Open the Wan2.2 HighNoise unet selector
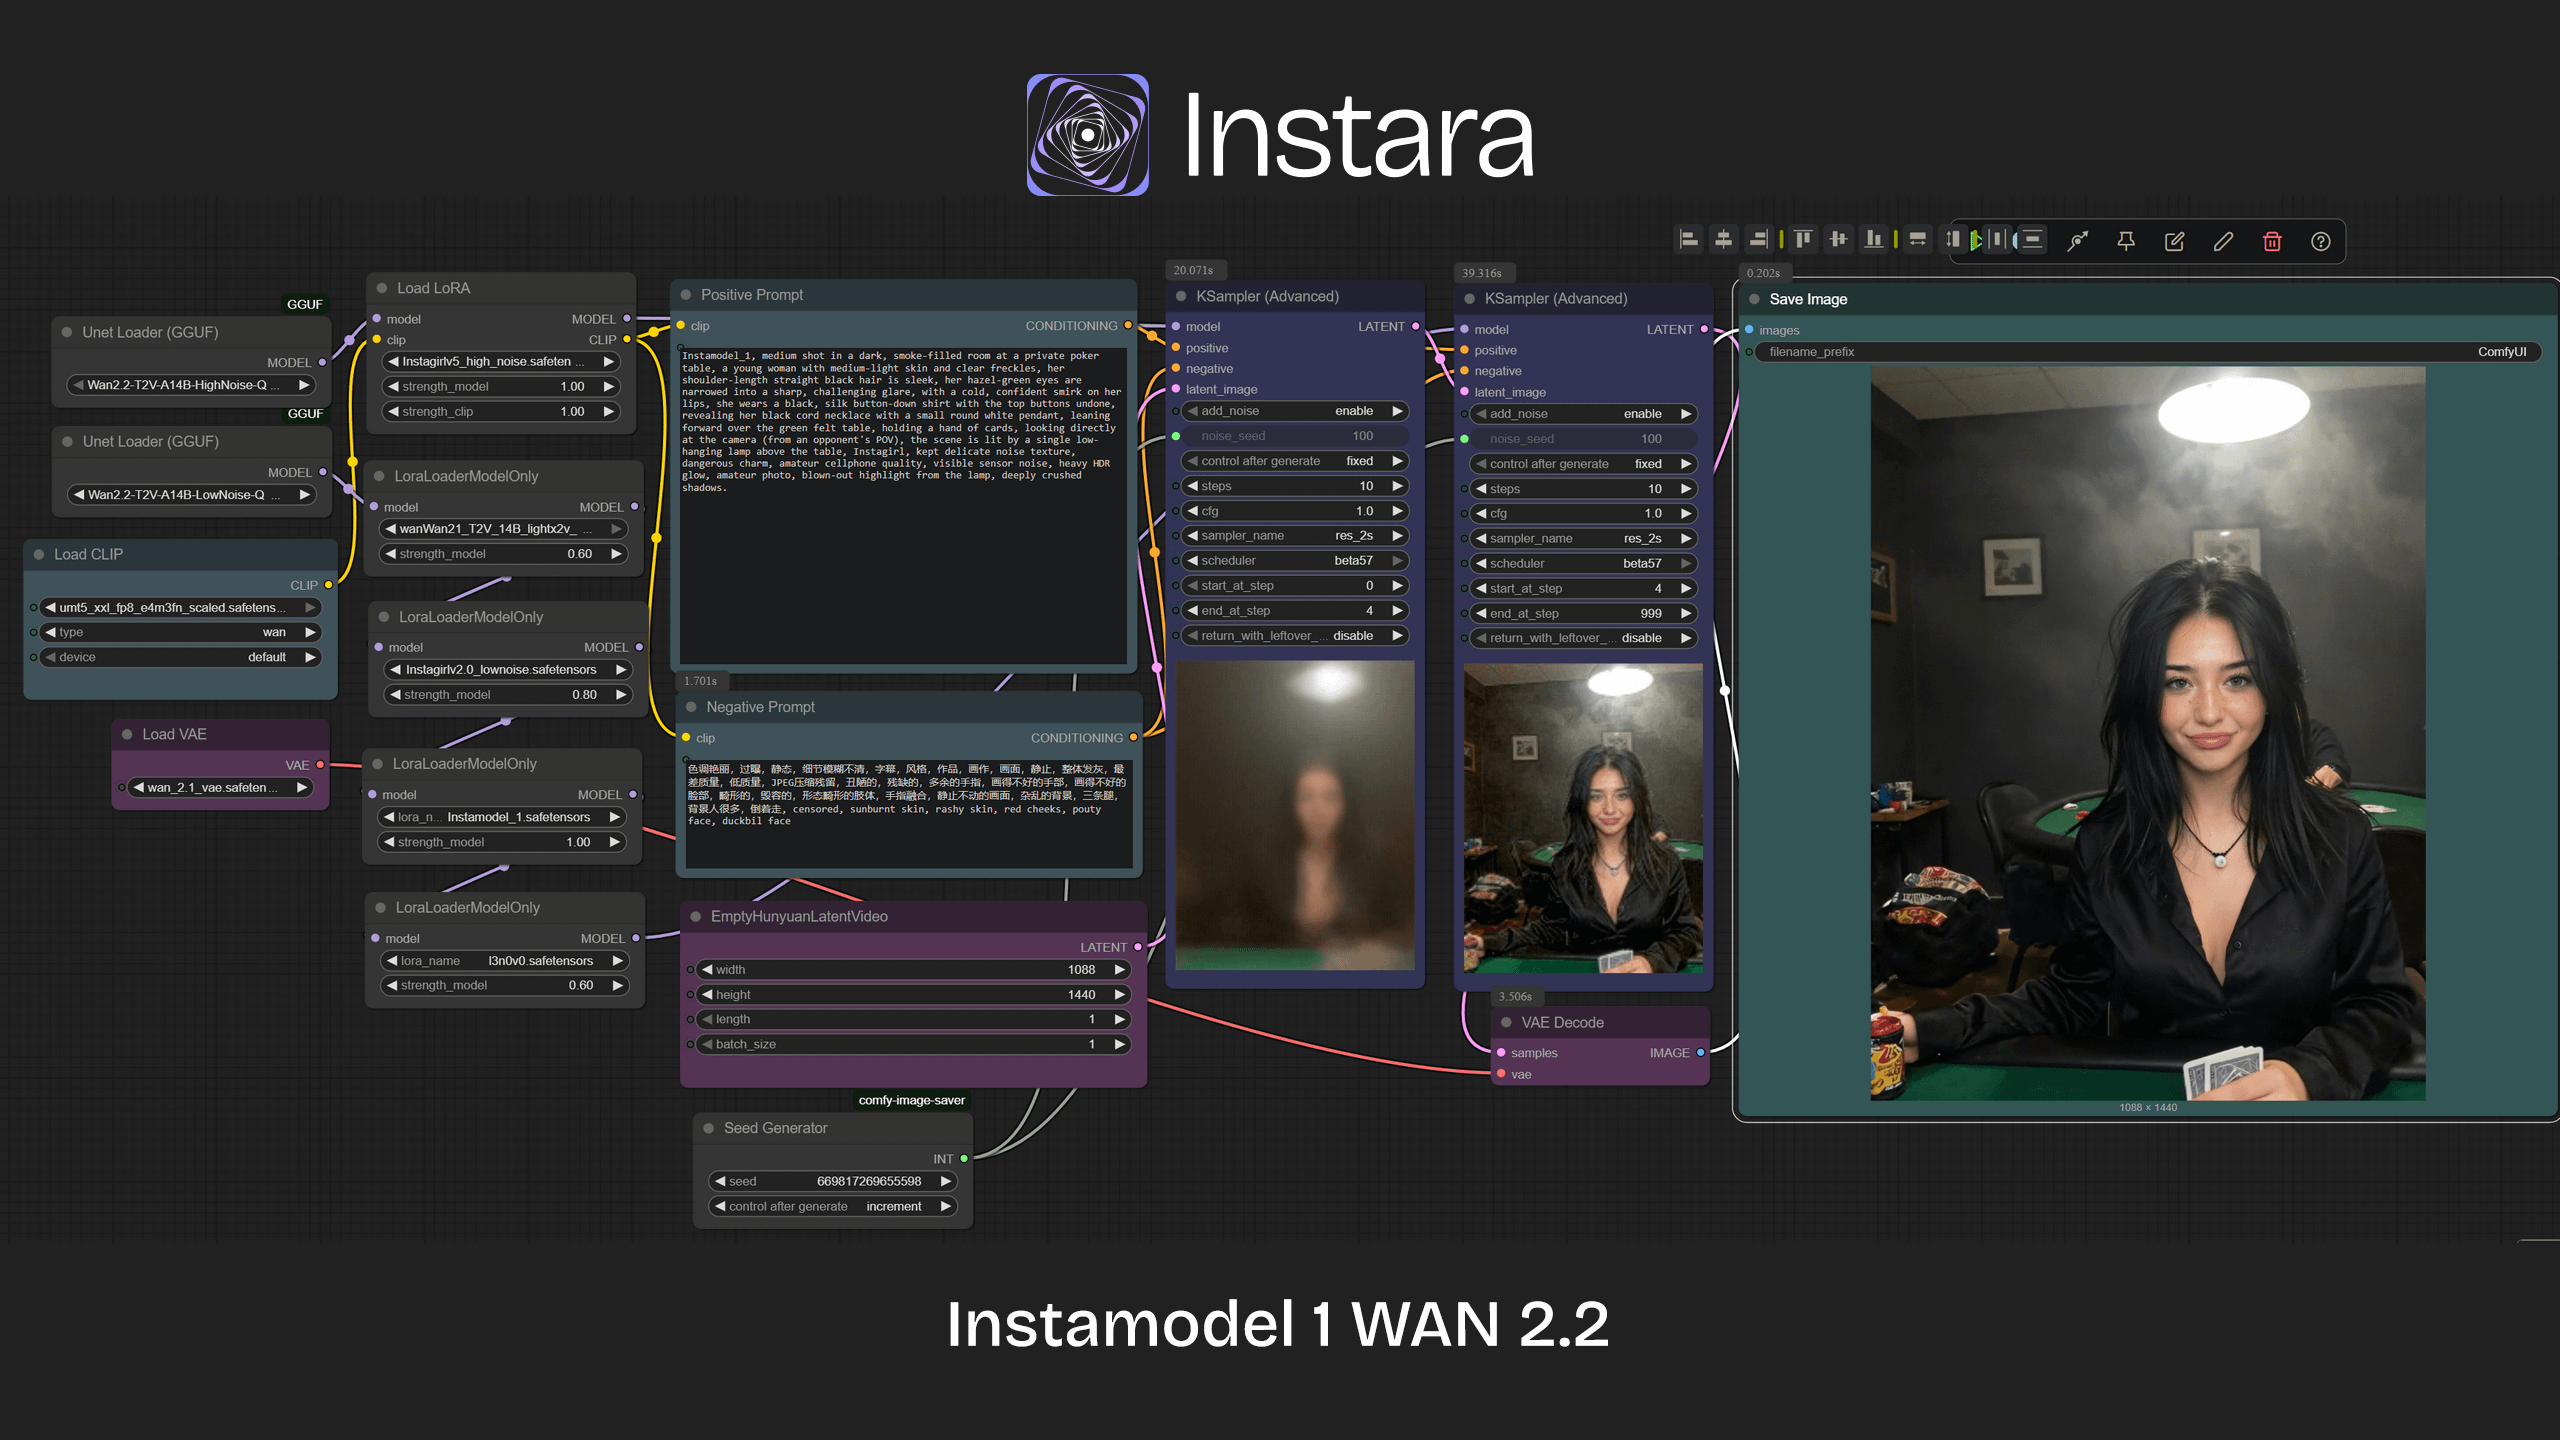The height and width of the screenshot is (1440, 2560). [191, 385]
